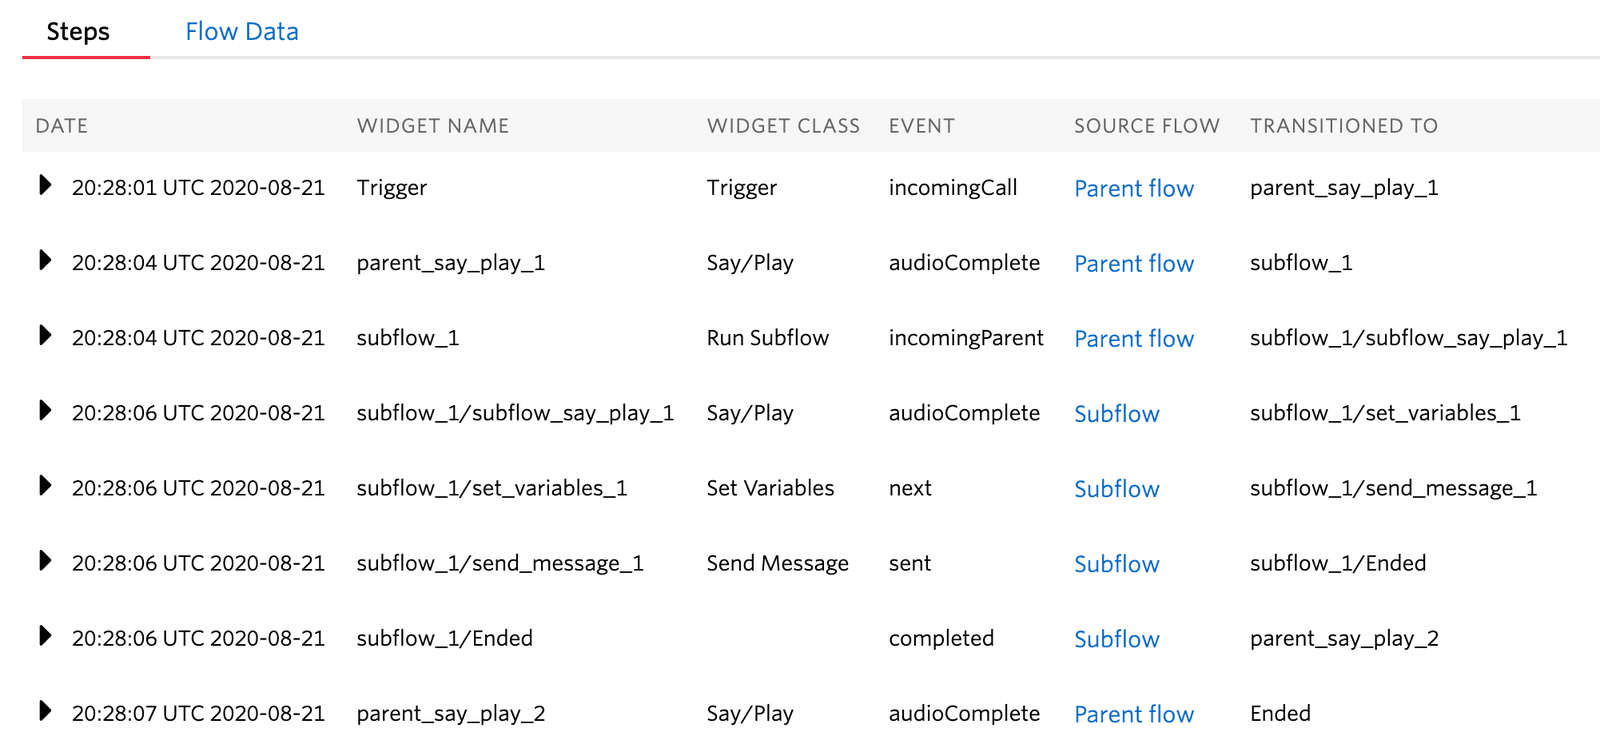Expand the parent_say_play_1 step details
This screenshot has width=1600, height=748.
45,261
